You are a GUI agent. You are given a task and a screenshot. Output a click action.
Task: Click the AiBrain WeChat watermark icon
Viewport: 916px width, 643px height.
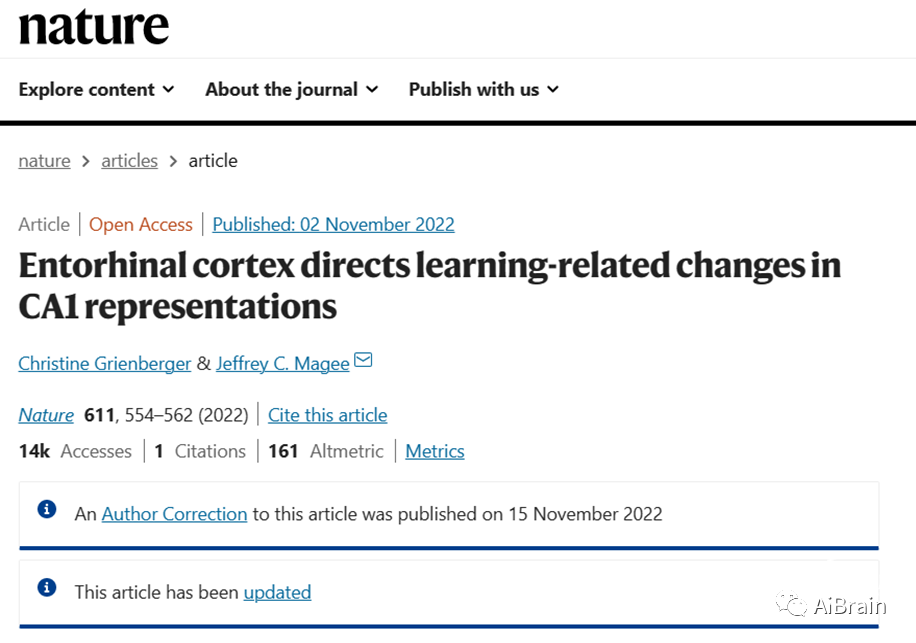click(x=791, y=605)
